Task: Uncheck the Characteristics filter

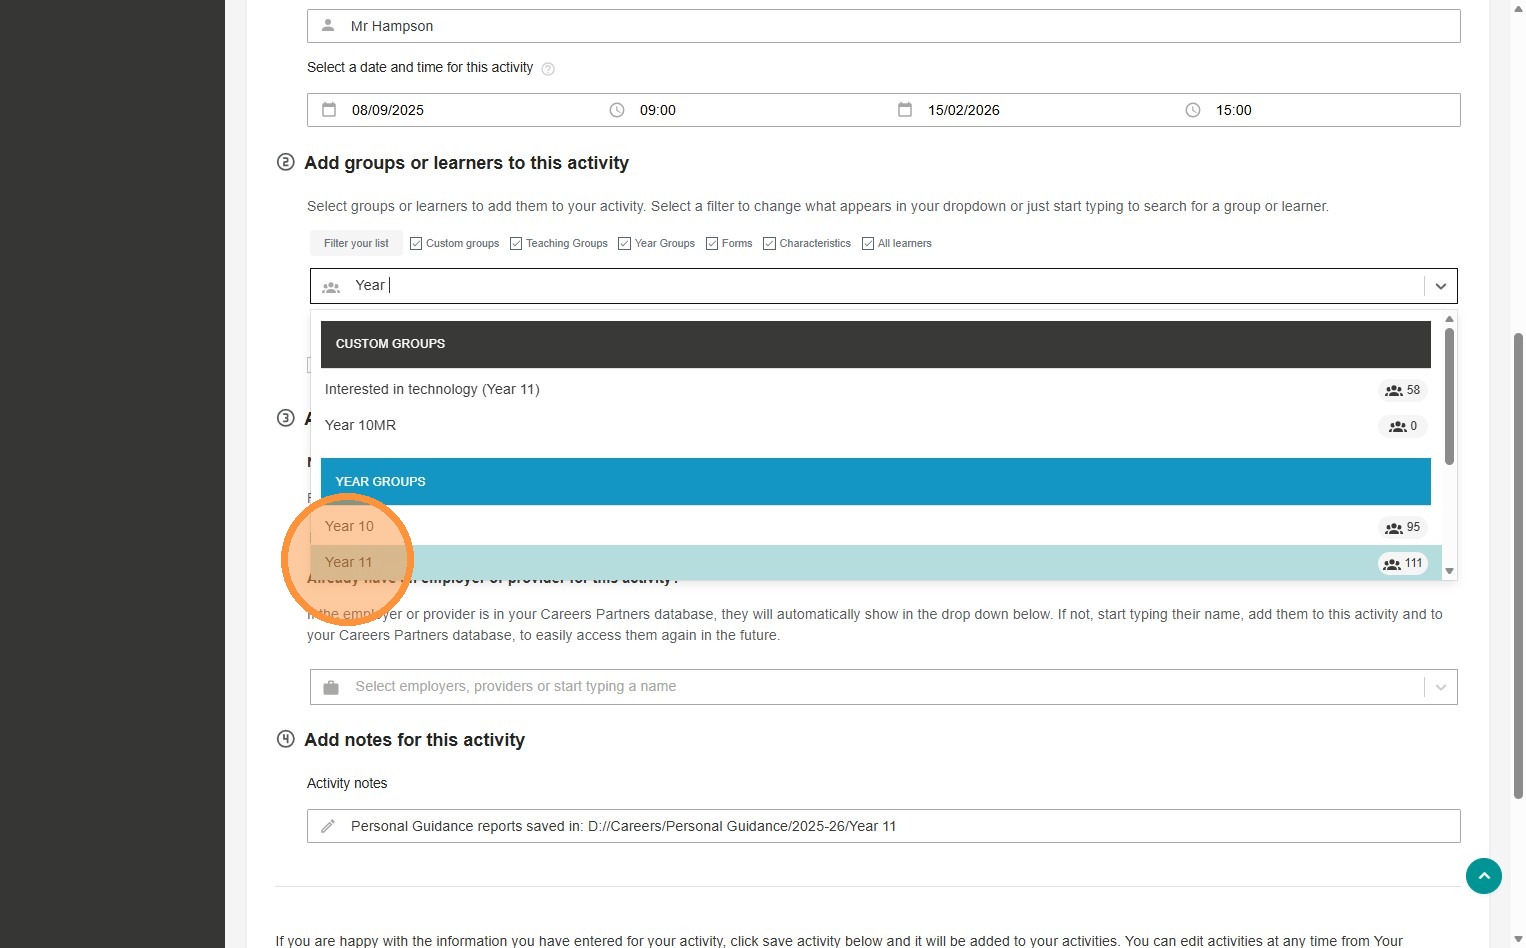Action: point(770,244)
